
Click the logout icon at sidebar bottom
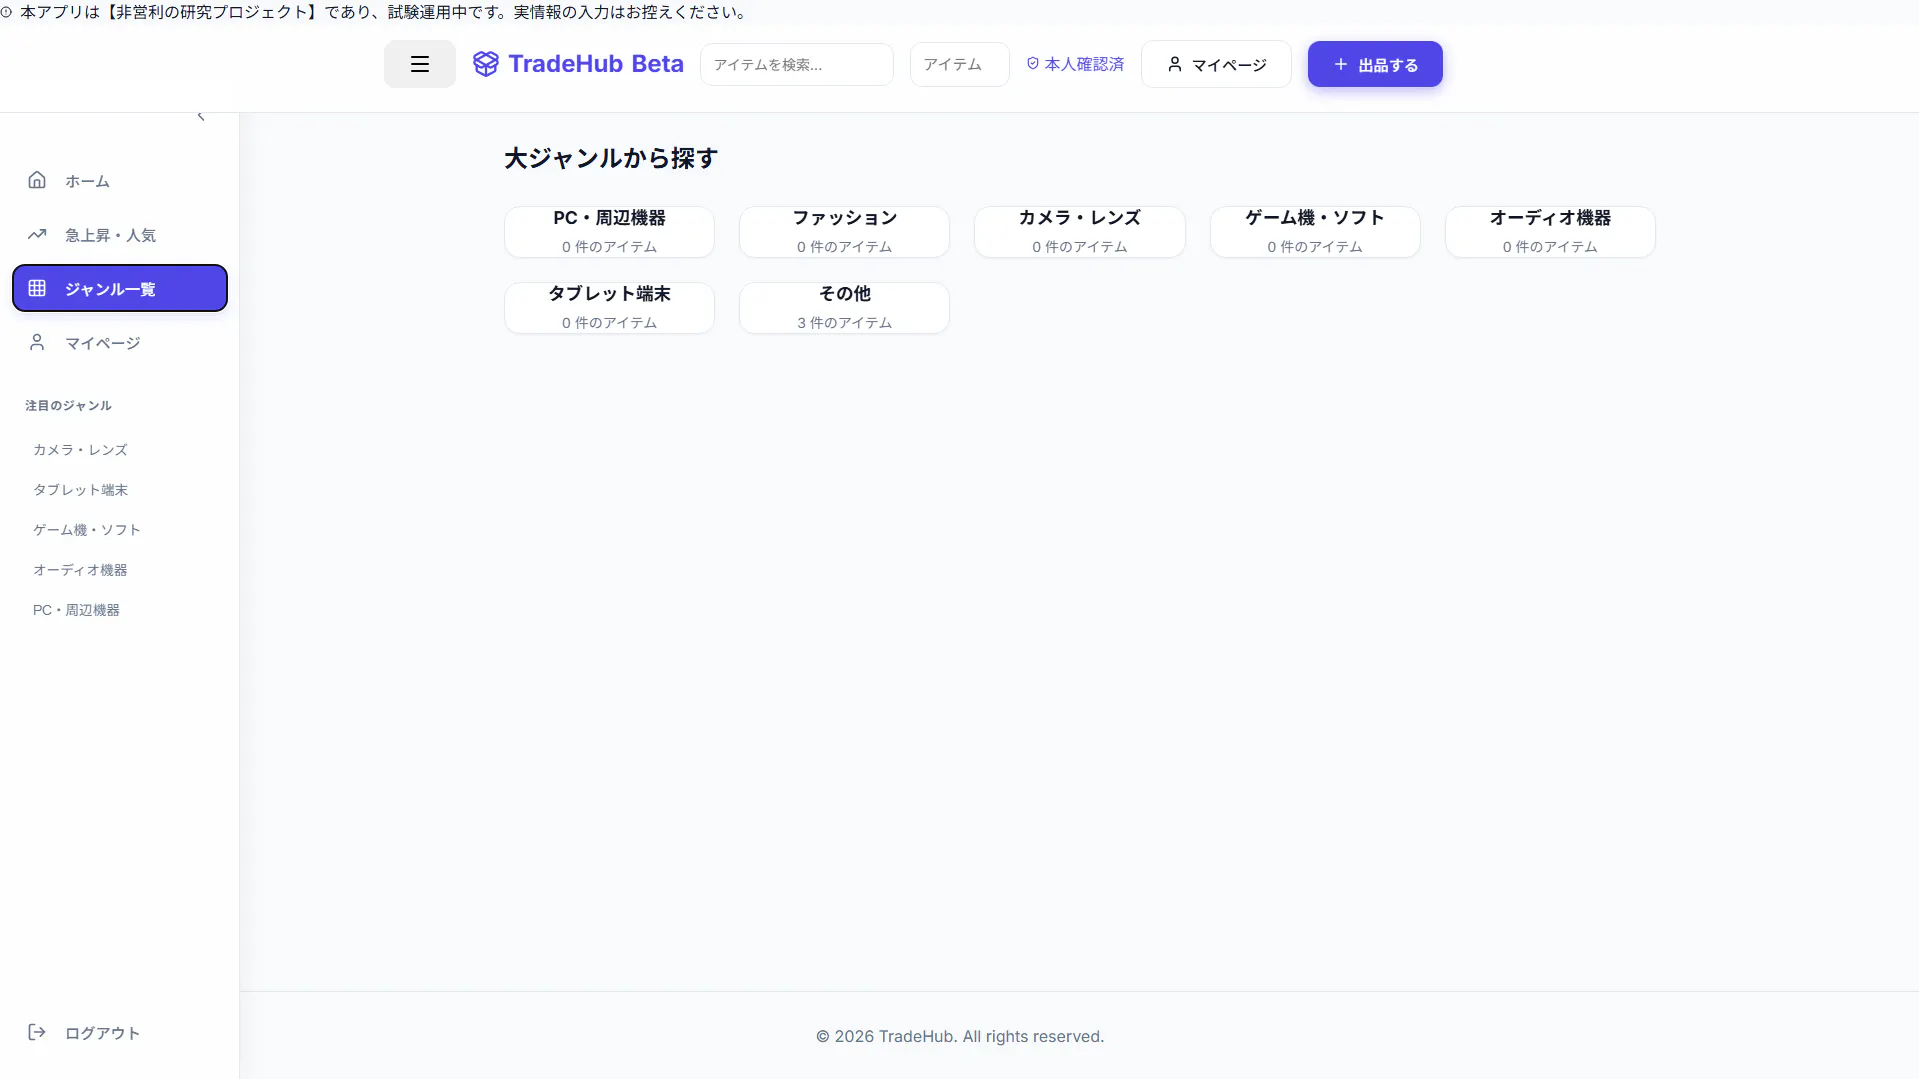(x=37, y=1032)
